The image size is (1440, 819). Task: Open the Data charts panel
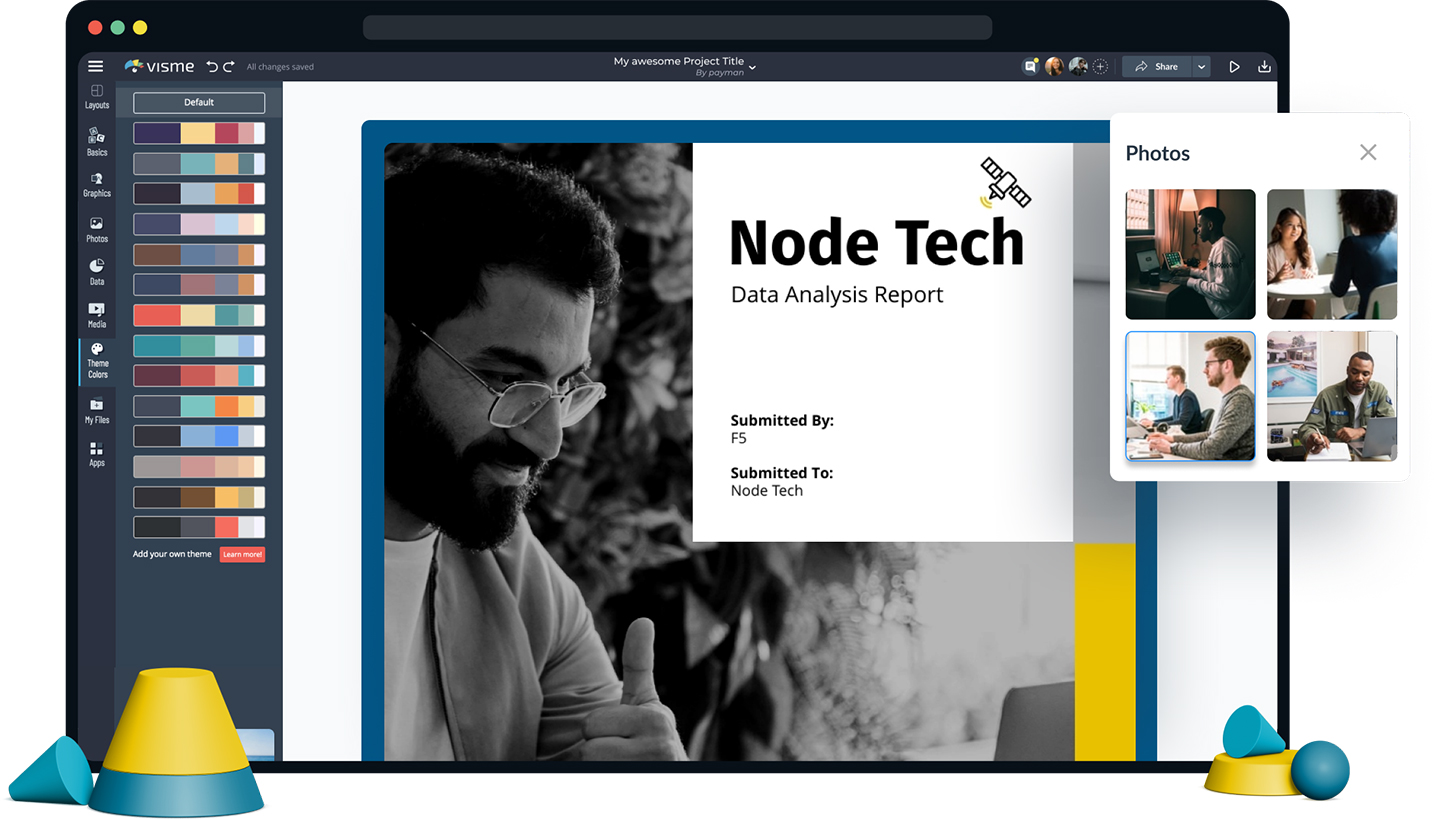point(97,272)
